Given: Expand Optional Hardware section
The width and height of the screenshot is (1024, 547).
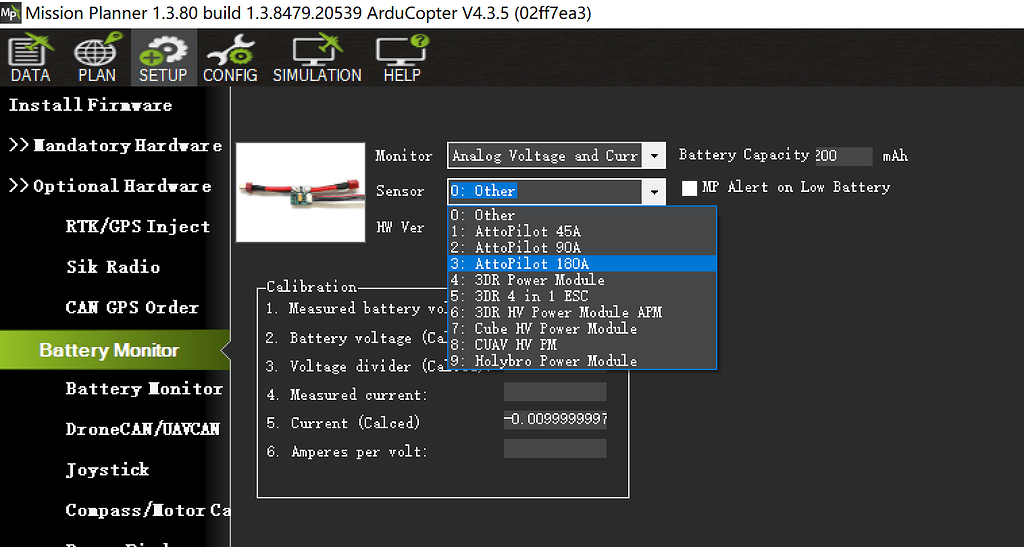Looking at the screenshot, I should coord(110,186).
